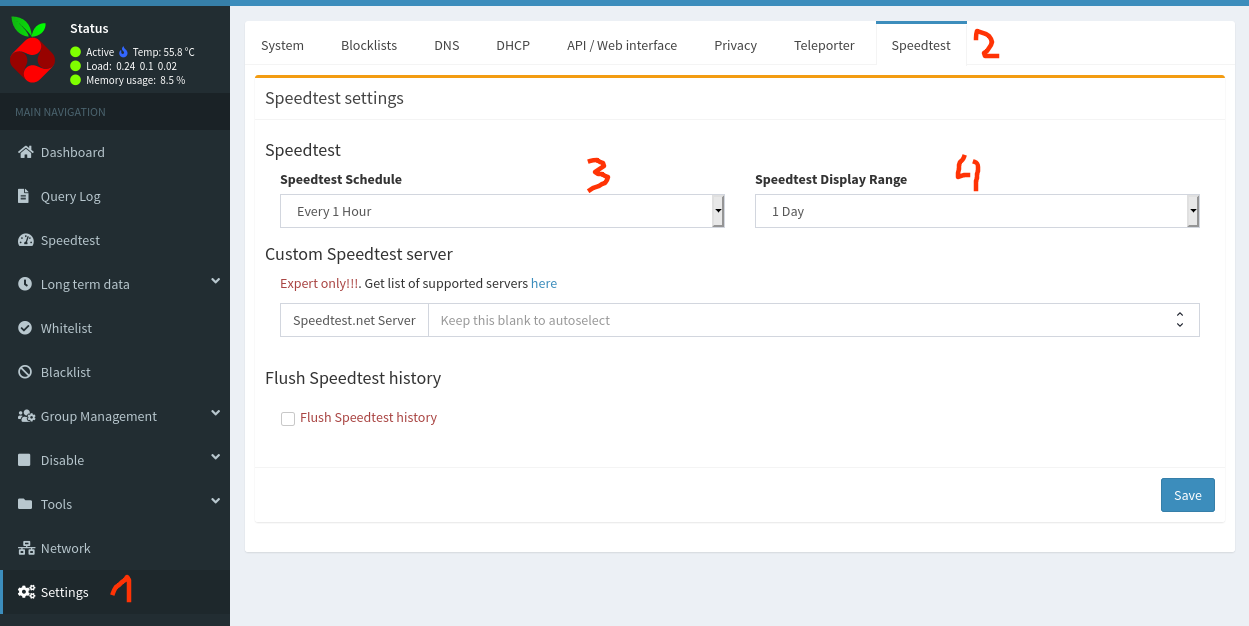Click the blue temperature droplet icon
1249x626 pixels.
[x=124, y=52]
